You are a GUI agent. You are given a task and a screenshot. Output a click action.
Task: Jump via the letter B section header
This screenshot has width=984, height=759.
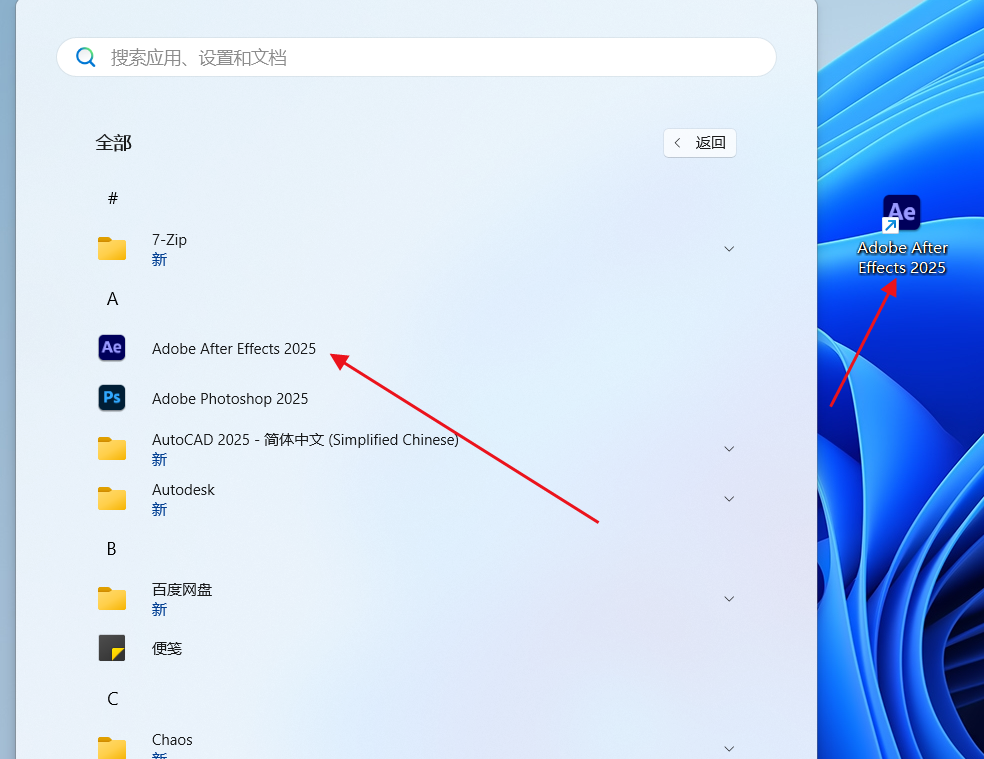[112, 549]
